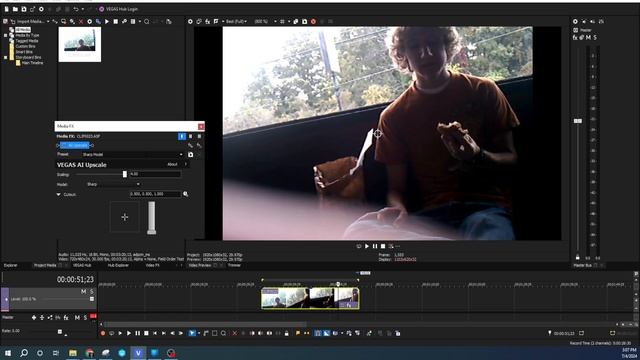Expand the Media By Type node
The height and width of the screenshot is (360, 640).
(6, 35)
